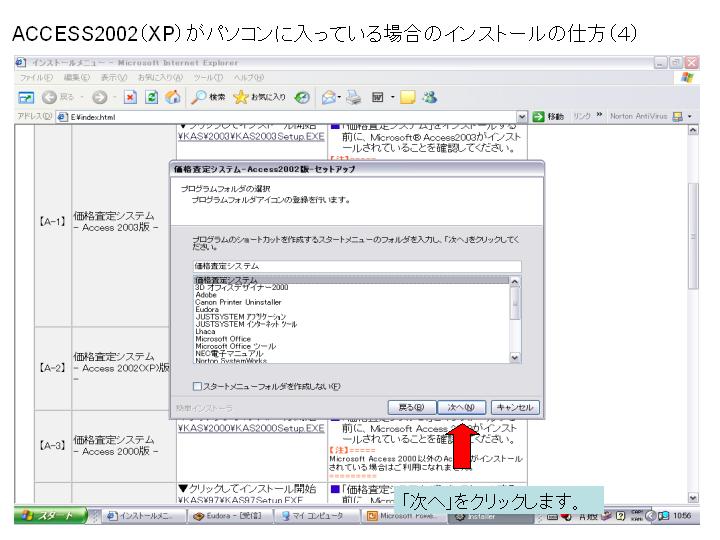The width and height of the screenshot is (720, 540).
Task: Select '3D オフィスデザイナー2000' folder
Action: pos(351,287)
